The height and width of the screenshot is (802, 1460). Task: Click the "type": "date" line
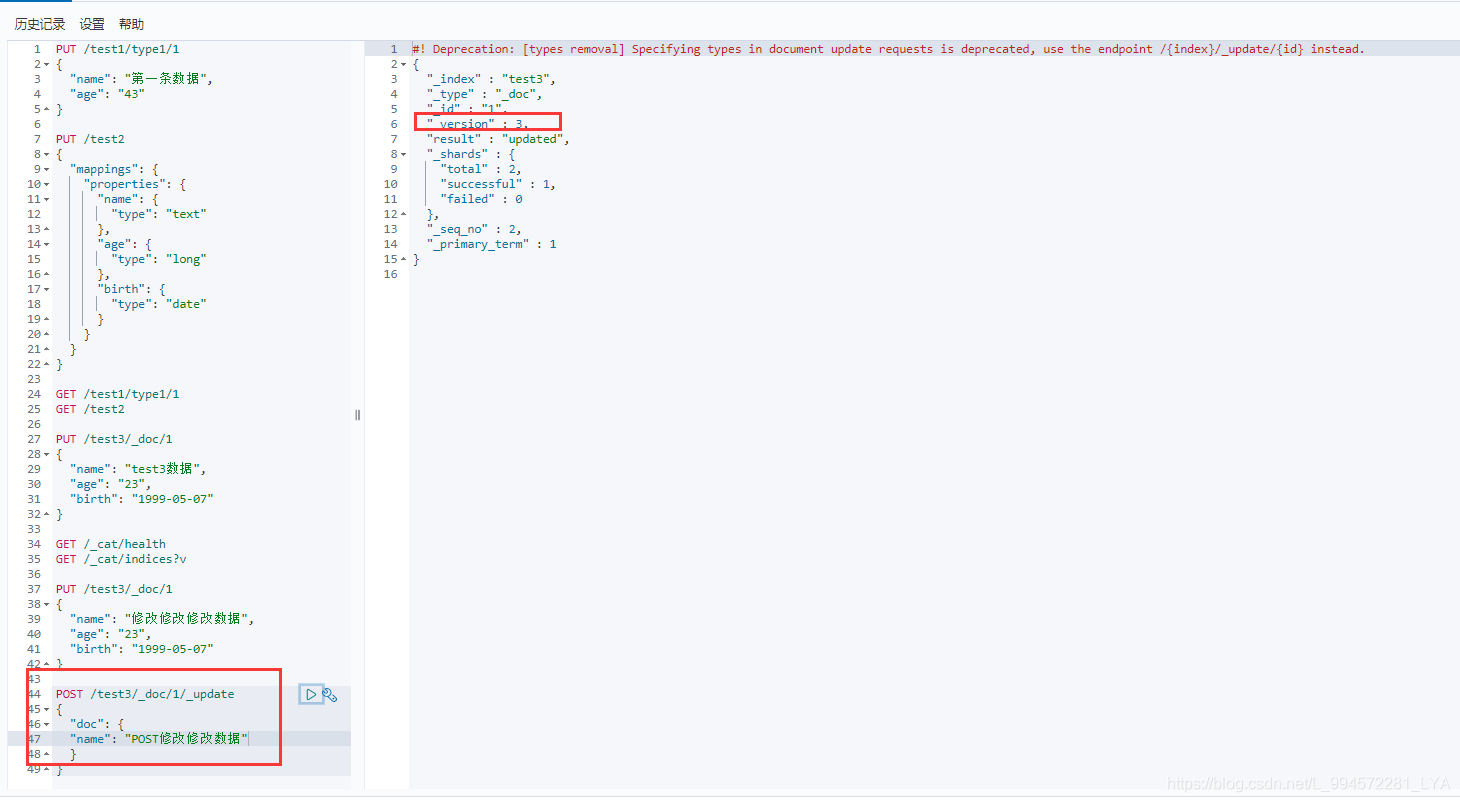[x=159, y=304]
